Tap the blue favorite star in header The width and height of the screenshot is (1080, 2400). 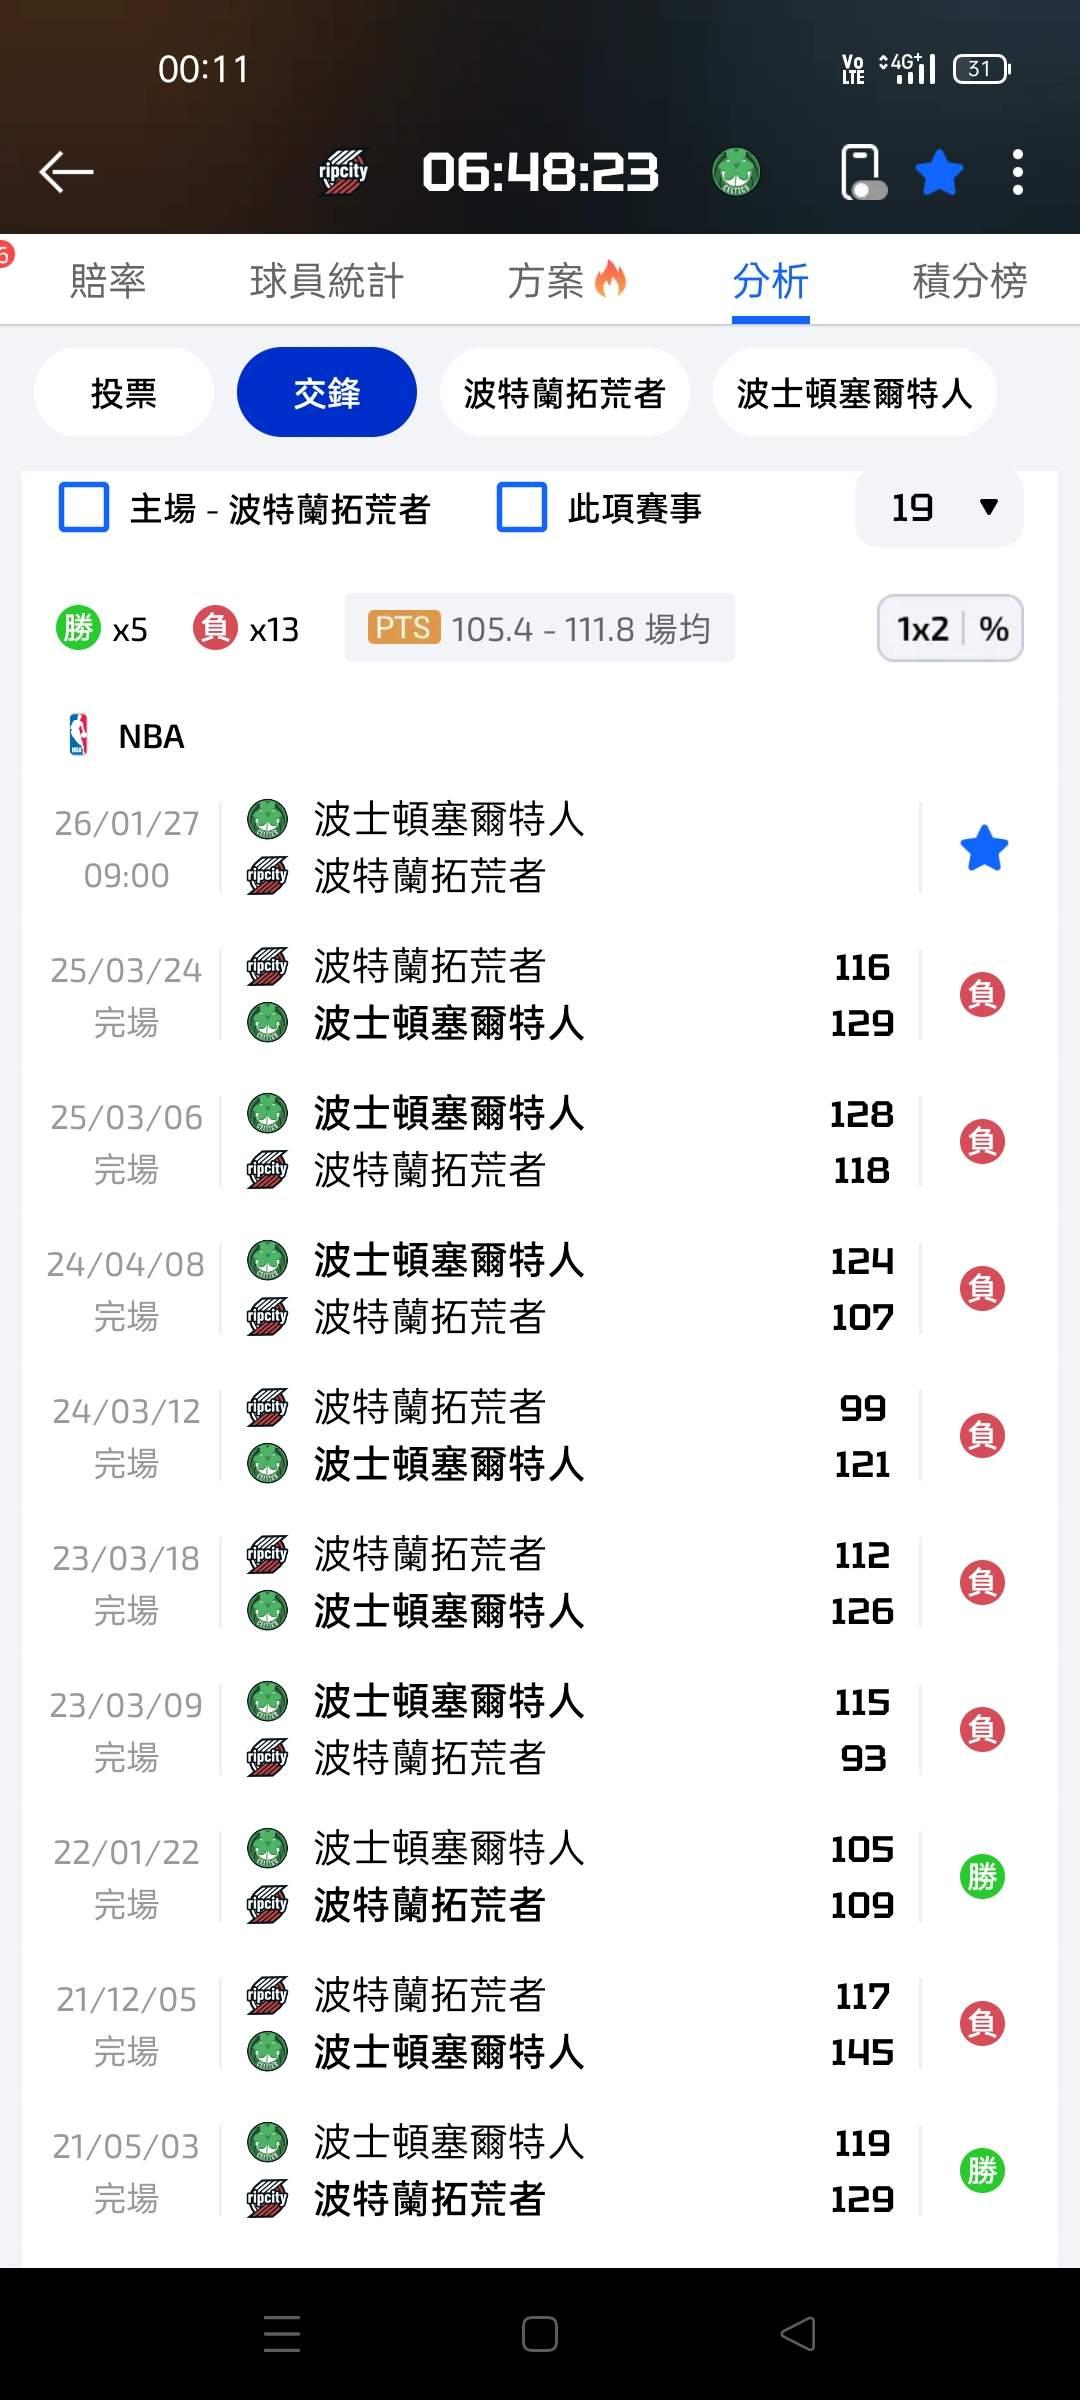pyautogui.click(x=939, y=173)
